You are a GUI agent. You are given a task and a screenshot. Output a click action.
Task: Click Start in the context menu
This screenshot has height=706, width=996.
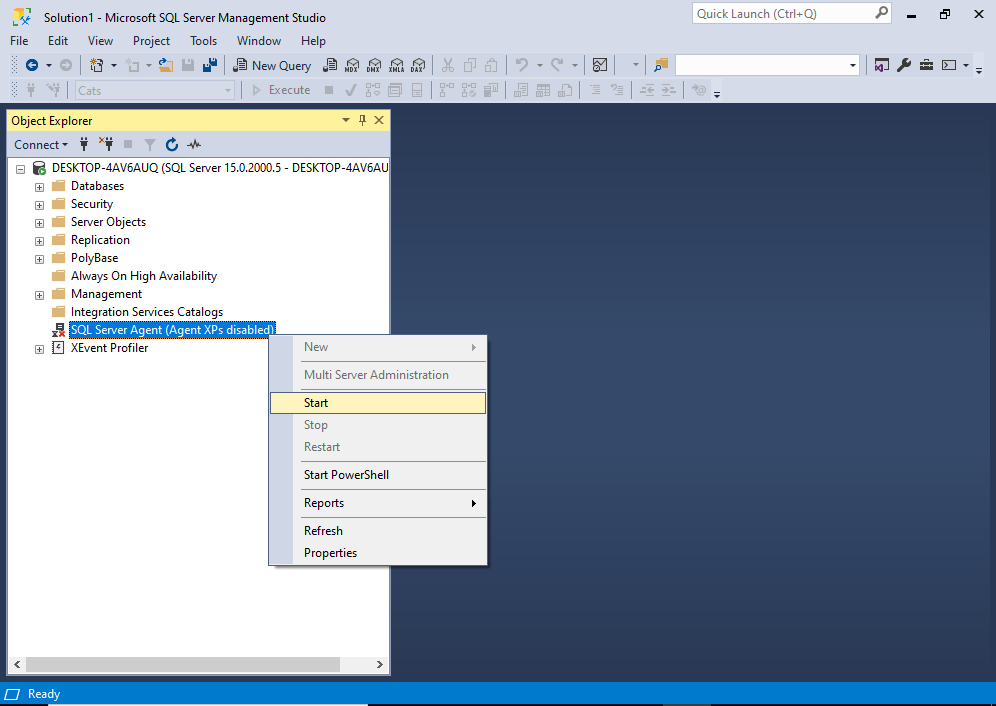(x=316, y=402)
